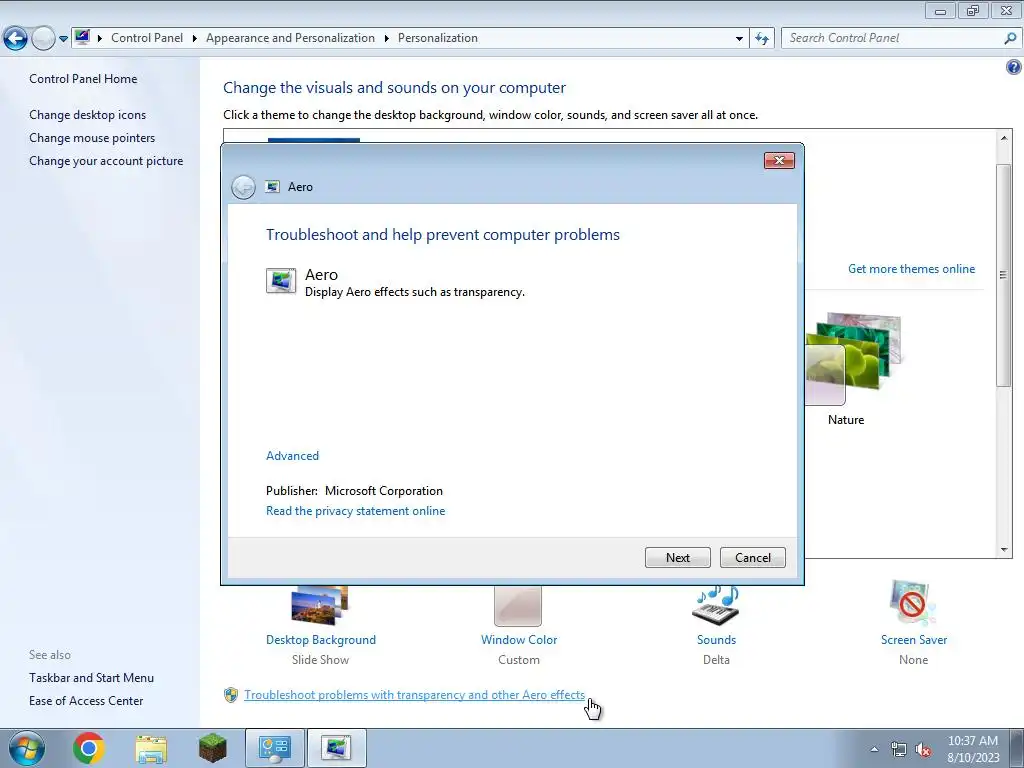Click themes list scrollbar down arrow
1024x768 pixels.
point(1004,550)
